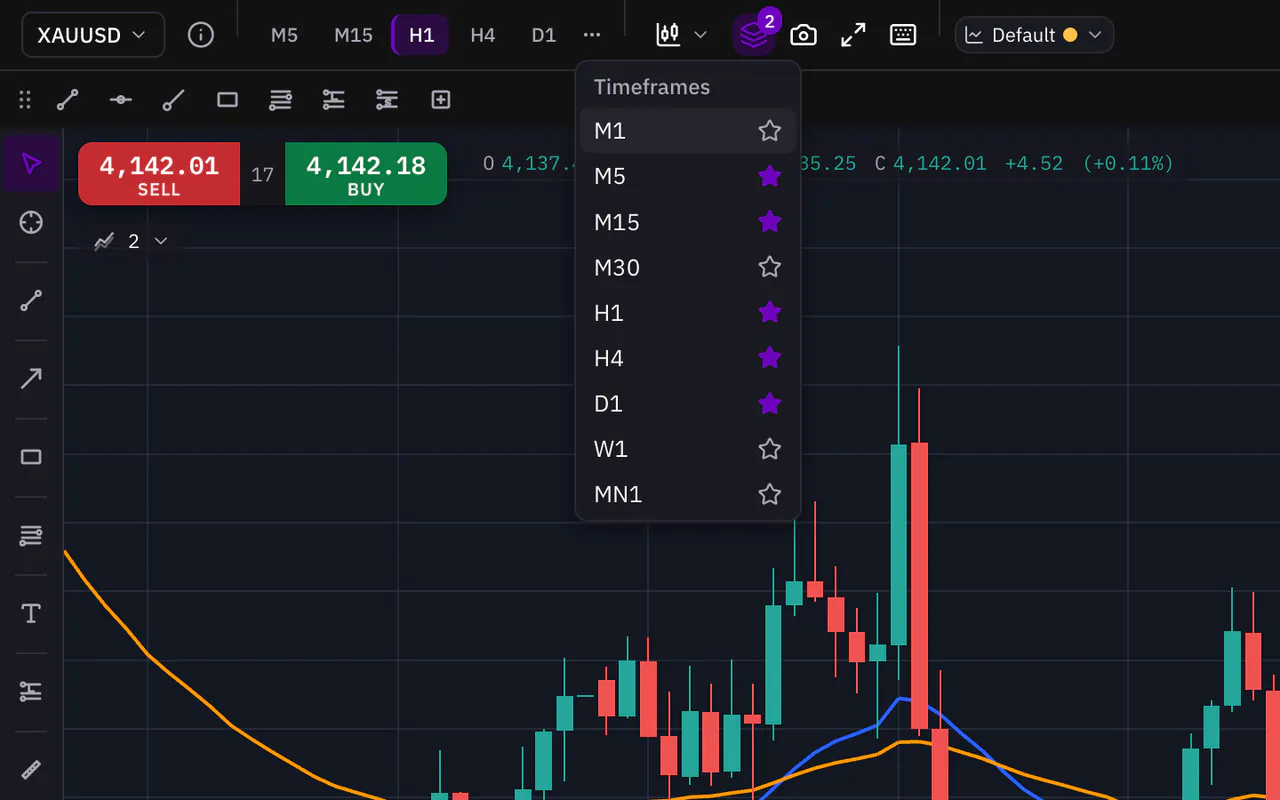Pick the horizontal line tool with center dot

tap(120, 99)
